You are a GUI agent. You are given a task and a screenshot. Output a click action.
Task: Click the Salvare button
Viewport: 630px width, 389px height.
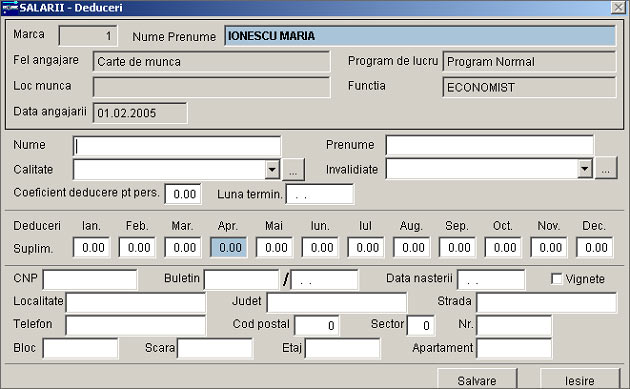pyautogui.click(x=477, y=379)
